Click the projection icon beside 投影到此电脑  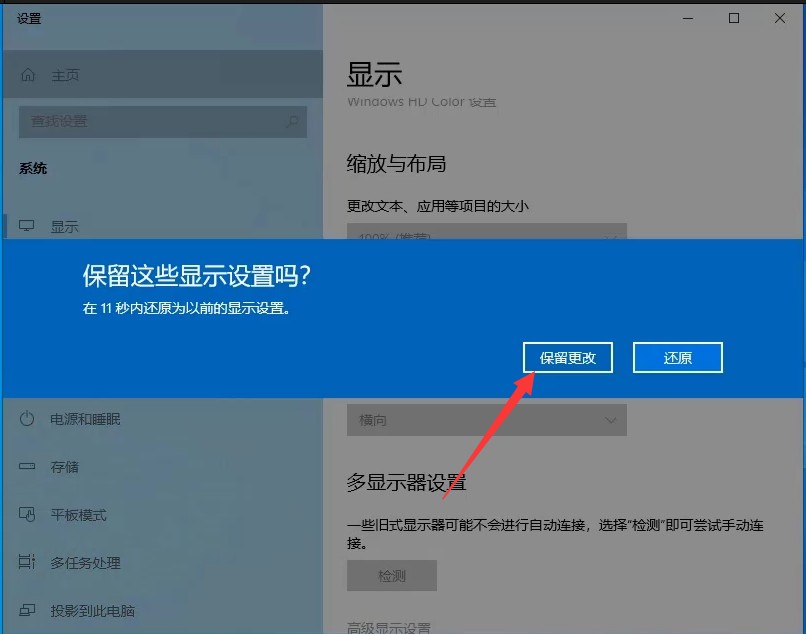pos(28,611)
